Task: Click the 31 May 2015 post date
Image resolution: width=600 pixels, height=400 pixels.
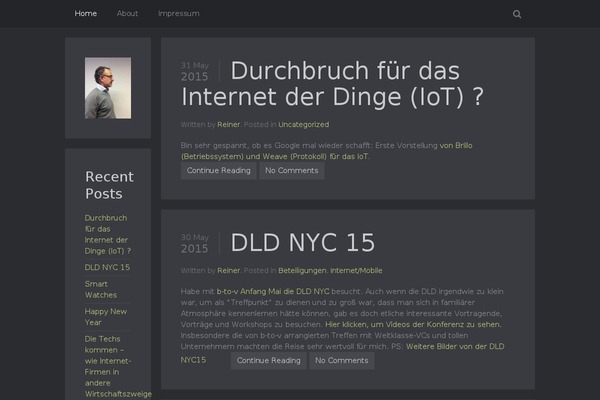Action: point(194,71)
